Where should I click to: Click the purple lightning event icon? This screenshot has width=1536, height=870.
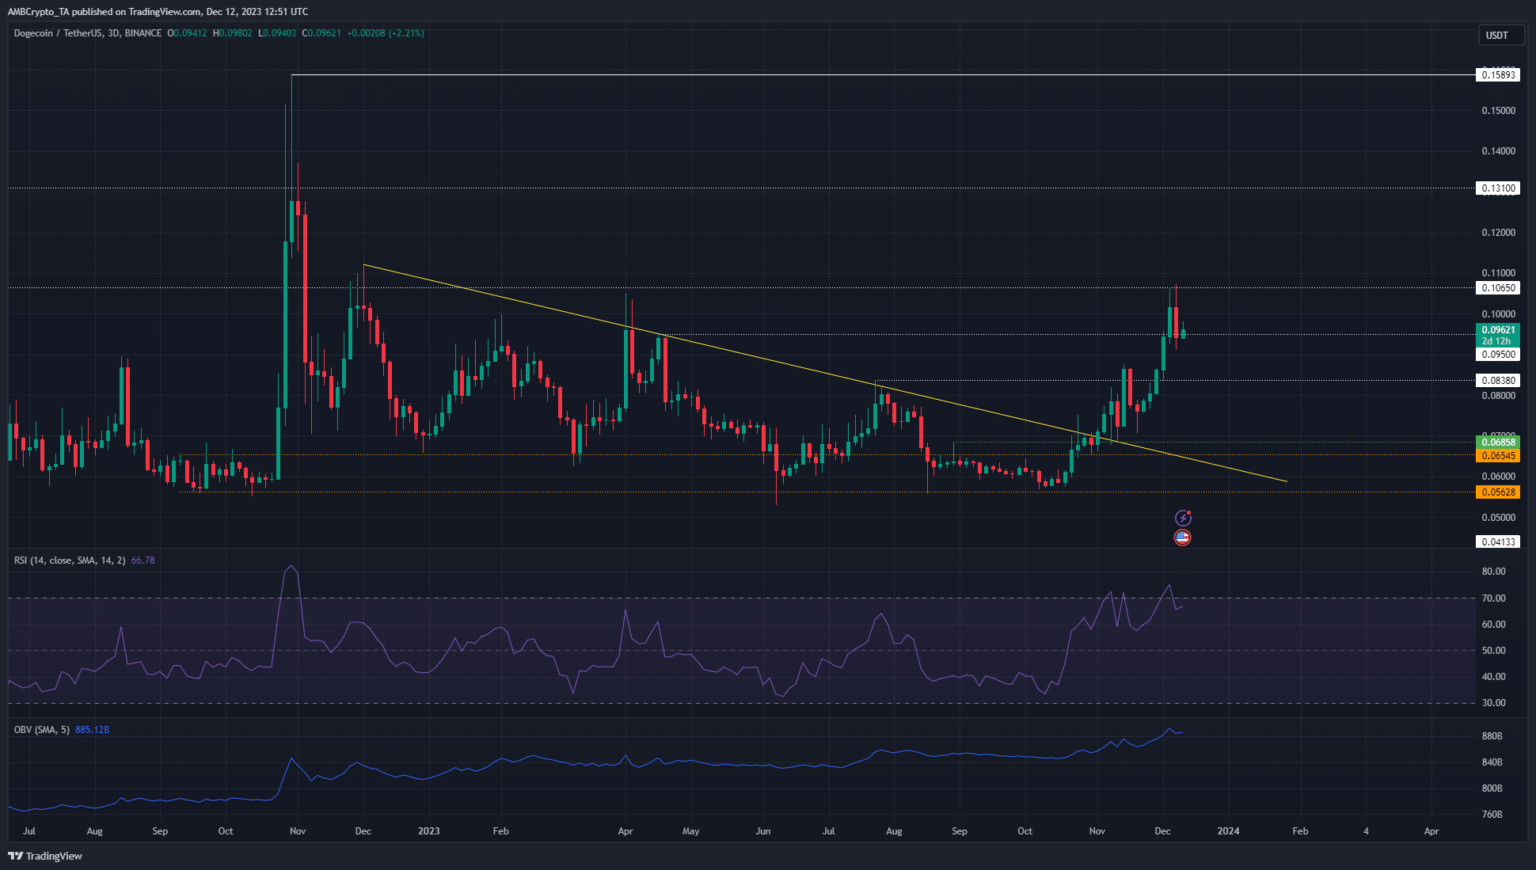(x=1183, y=518)
